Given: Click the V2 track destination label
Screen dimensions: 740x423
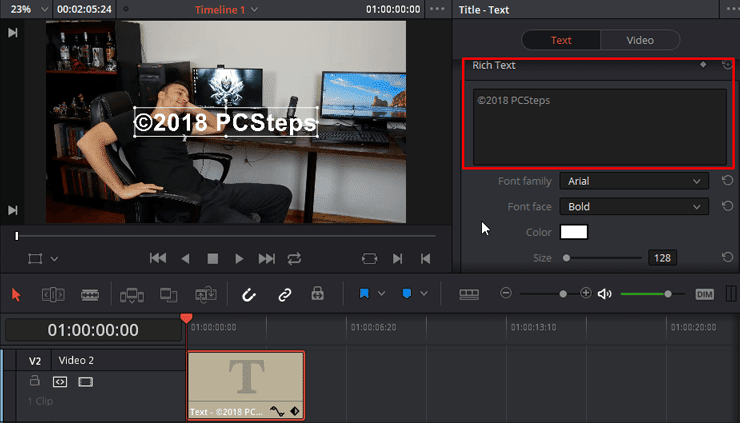Looking at the screenshot, I should point(35,361).
